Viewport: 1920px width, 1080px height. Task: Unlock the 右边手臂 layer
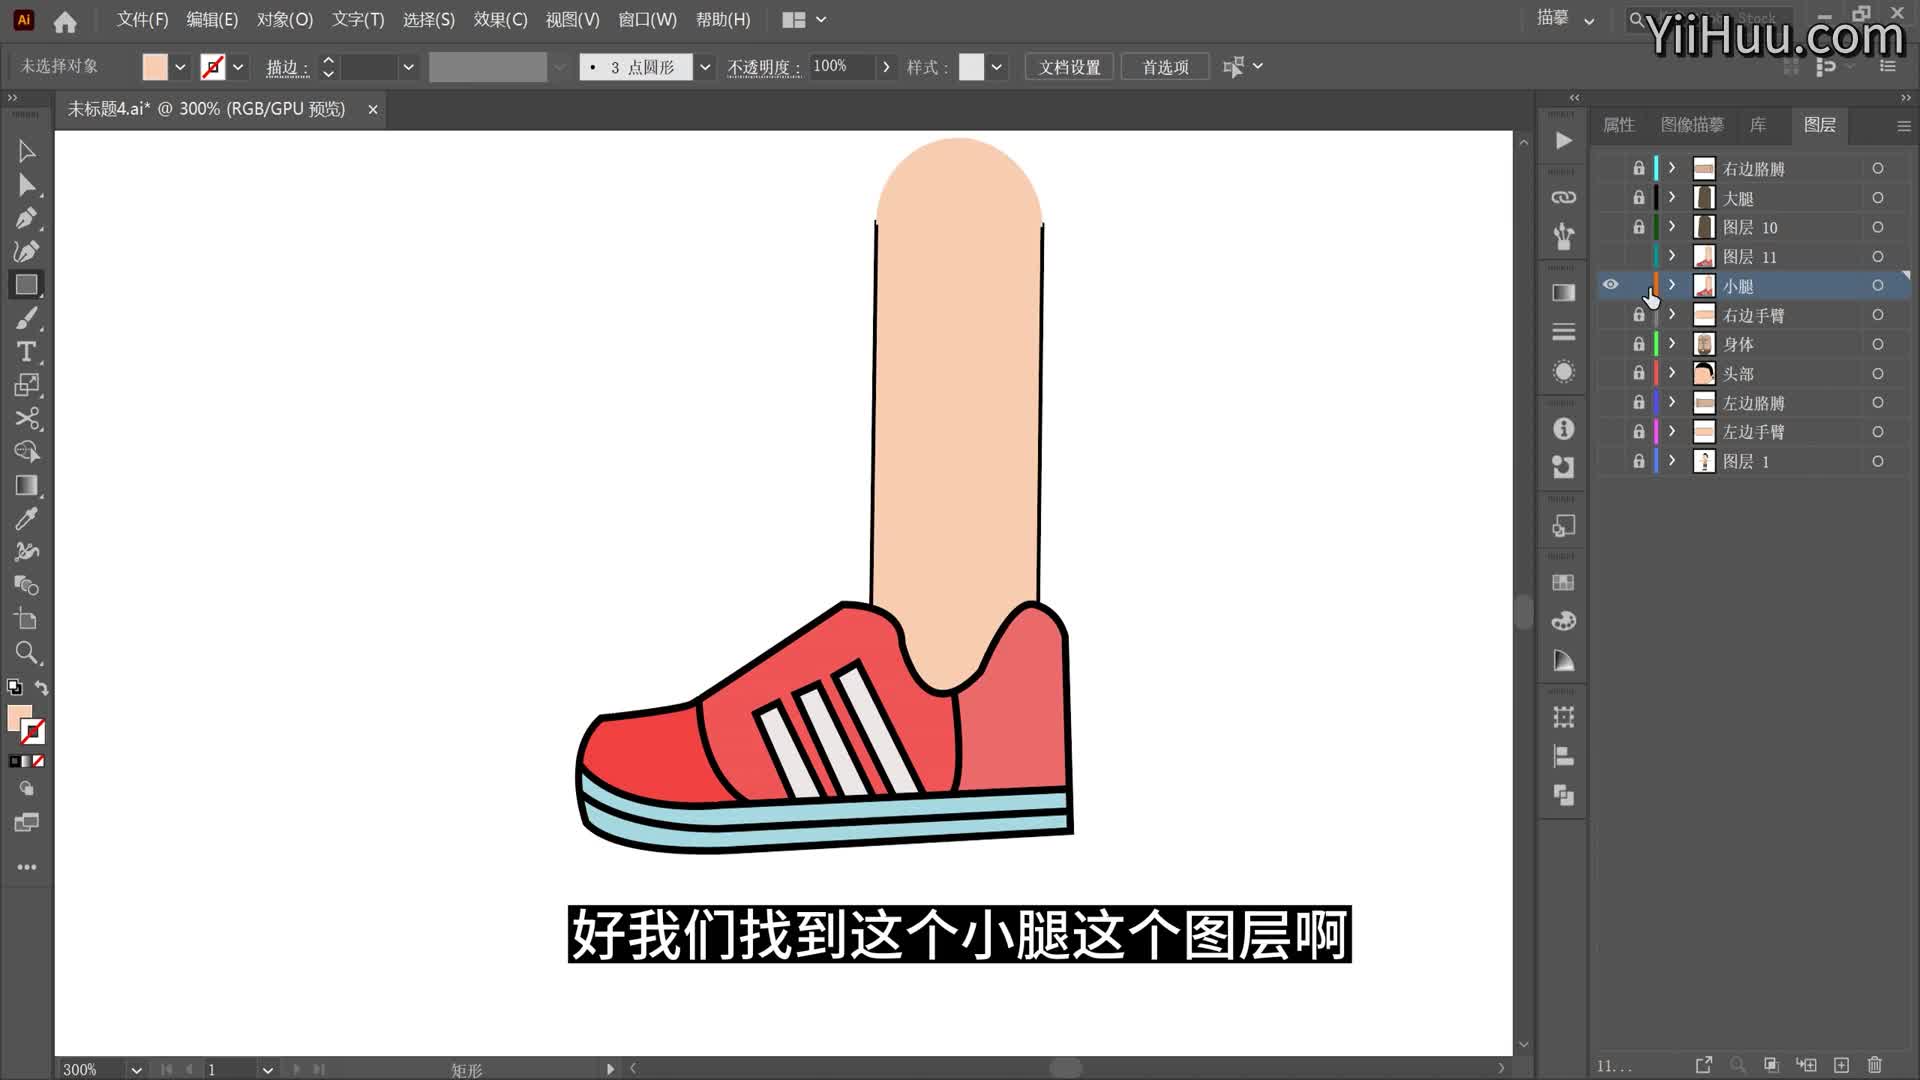click(1638, 315)
